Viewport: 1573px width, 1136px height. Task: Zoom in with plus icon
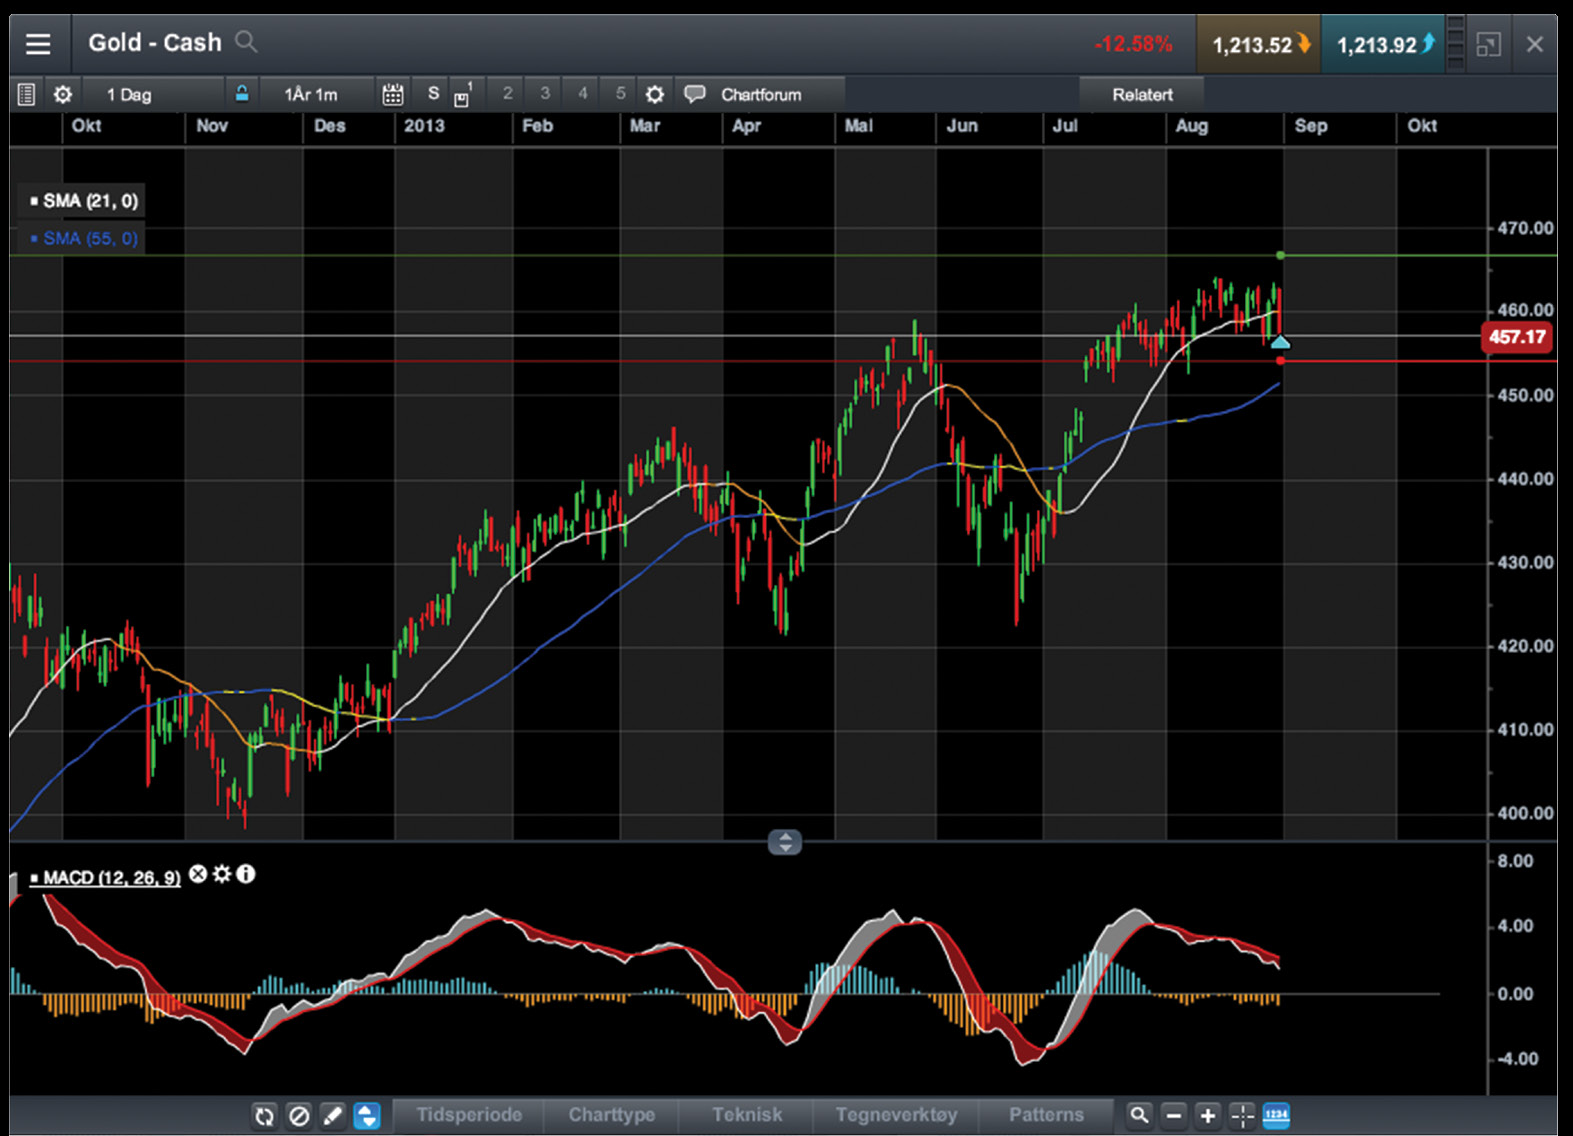1208,1115
